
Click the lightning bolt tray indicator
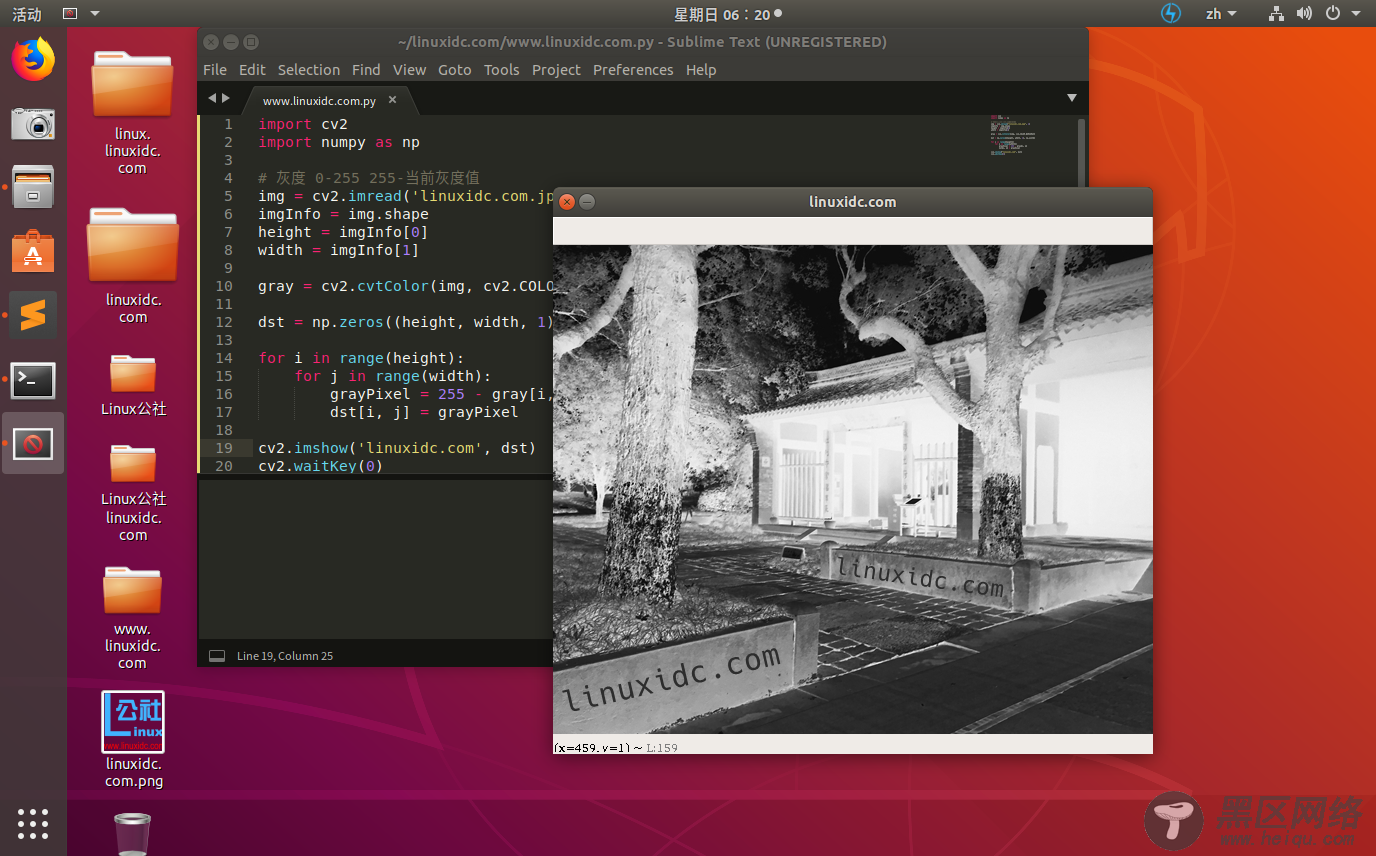click(1171, 14)
